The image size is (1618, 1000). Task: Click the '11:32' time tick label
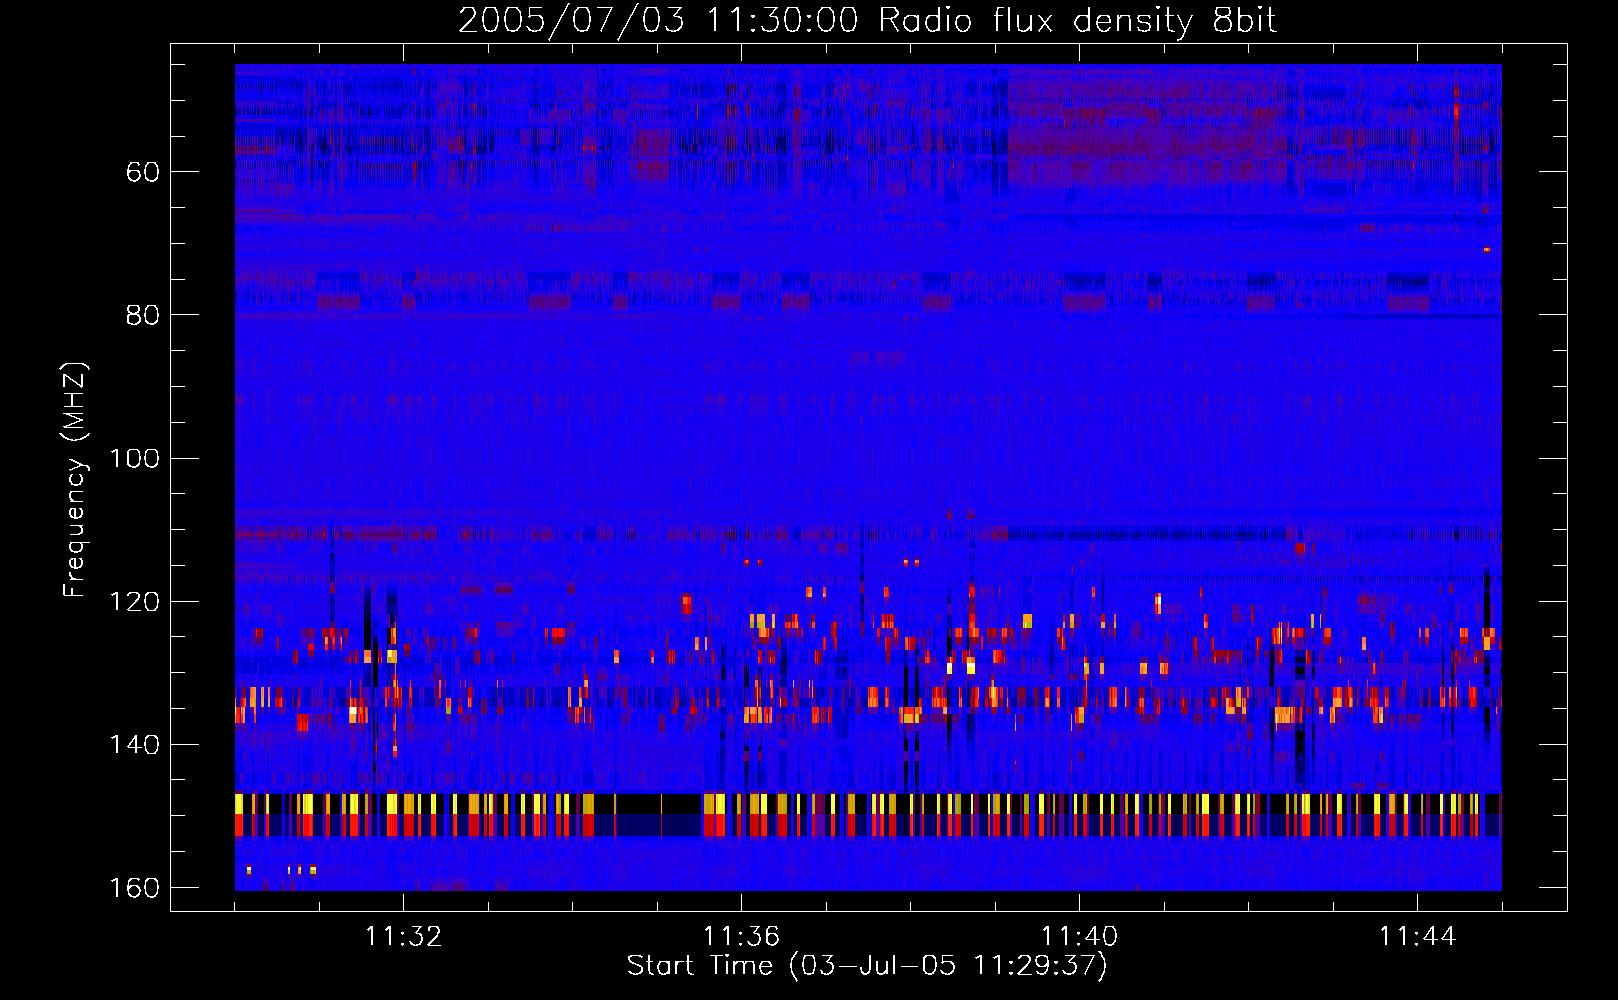click(403, 936)
